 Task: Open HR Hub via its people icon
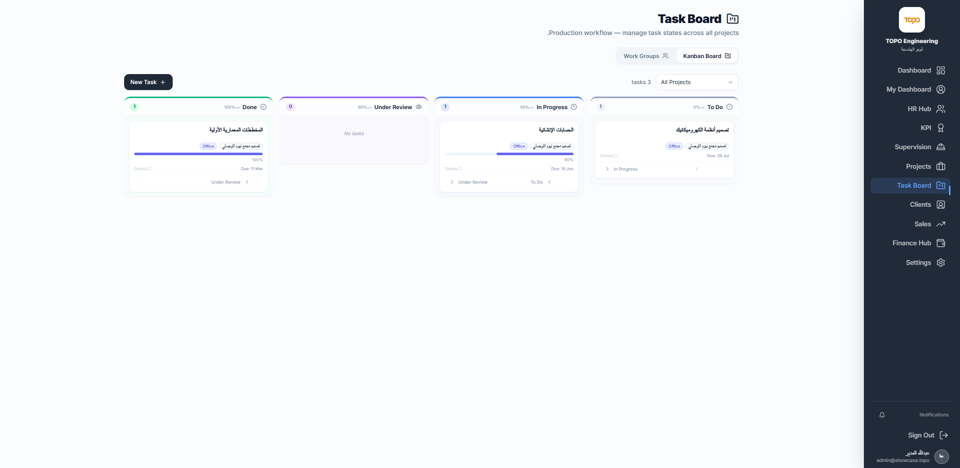(941, 109)
